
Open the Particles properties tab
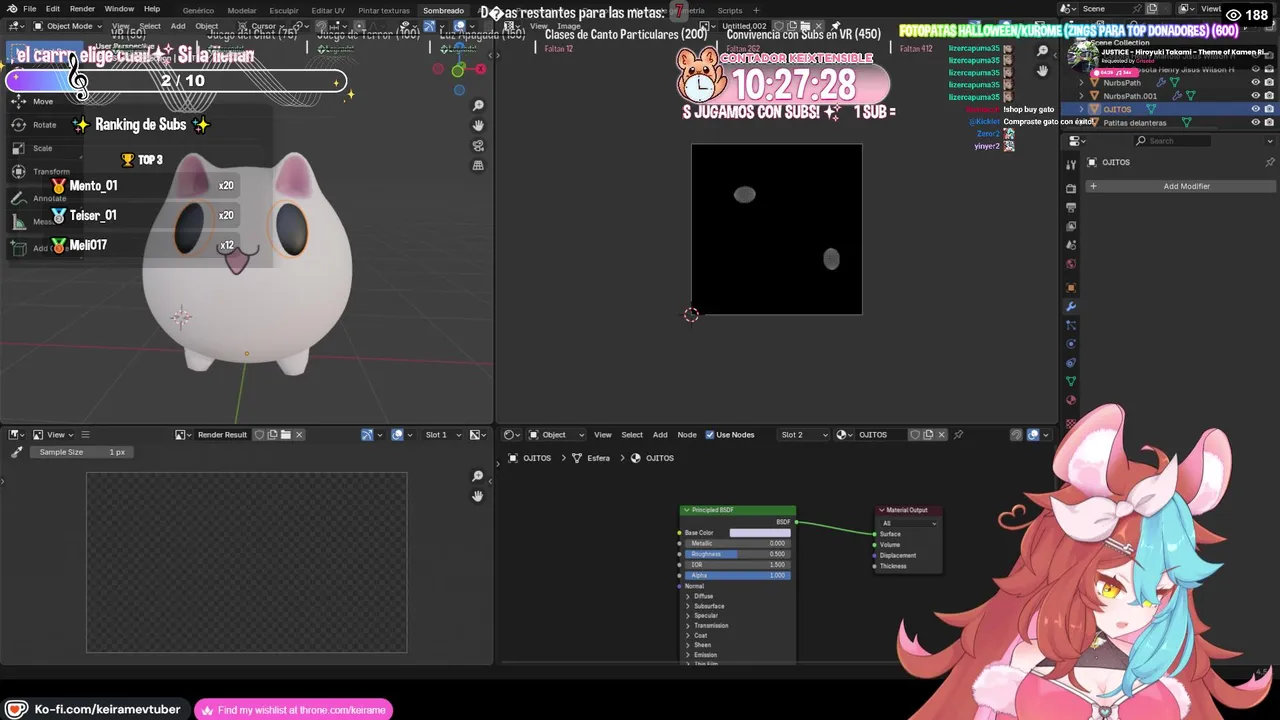point(1071,325)
